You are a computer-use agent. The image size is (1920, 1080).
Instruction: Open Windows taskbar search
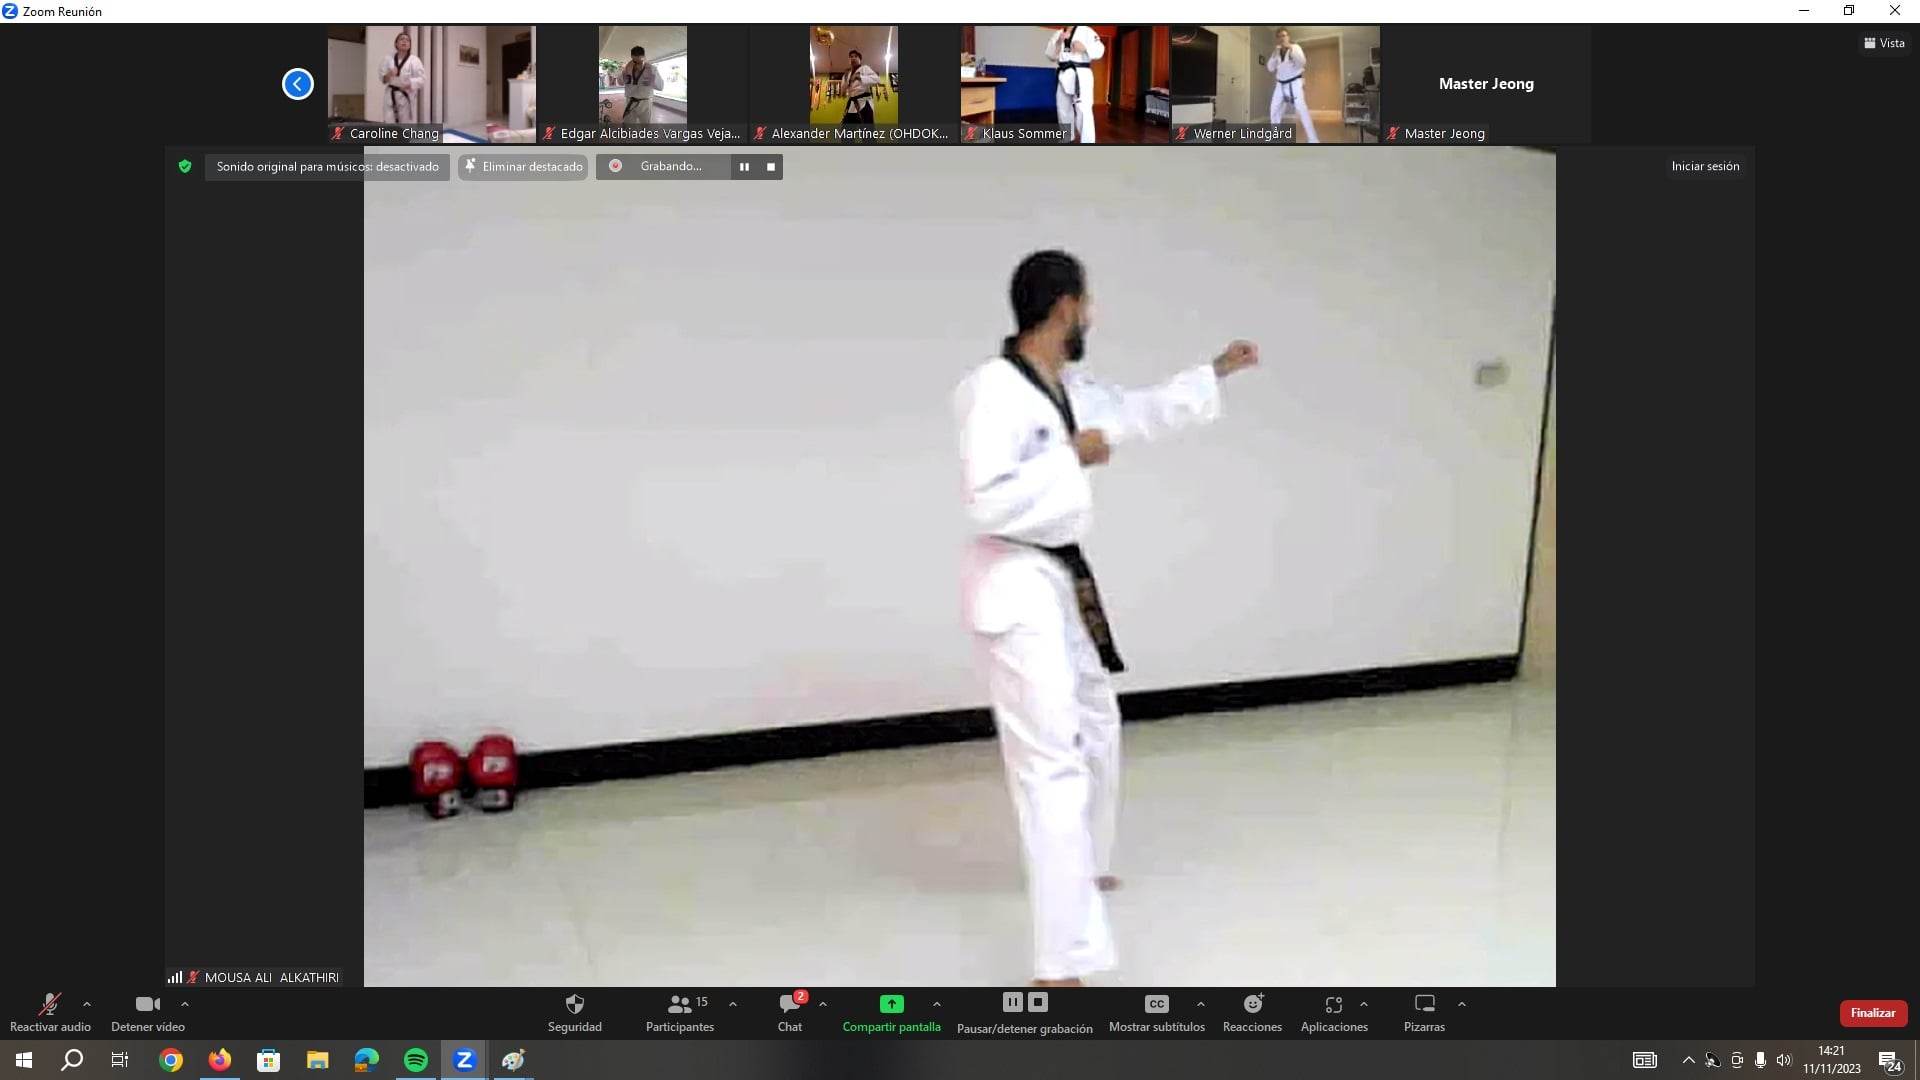(x=72, y=1060)
